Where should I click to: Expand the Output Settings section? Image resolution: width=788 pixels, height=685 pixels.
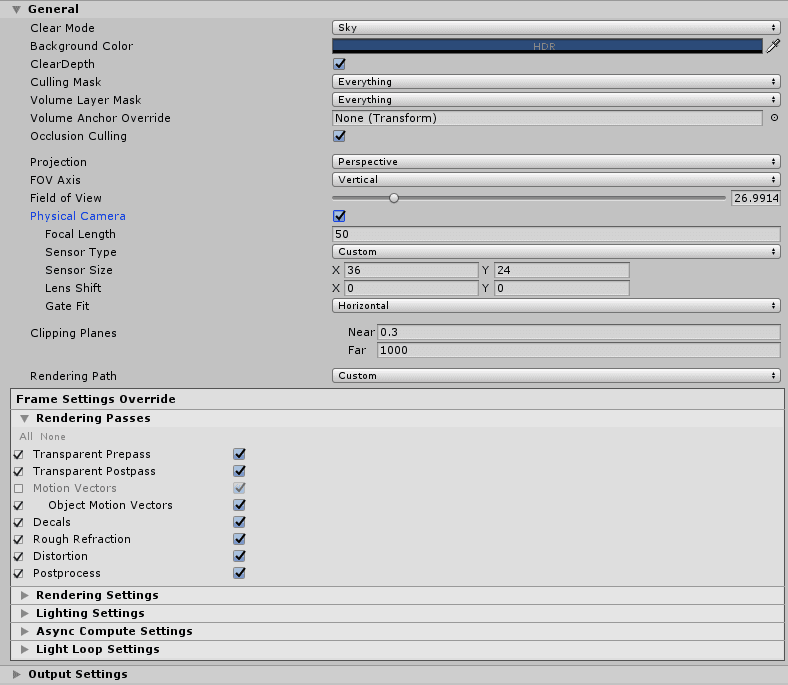pos(17,674)
